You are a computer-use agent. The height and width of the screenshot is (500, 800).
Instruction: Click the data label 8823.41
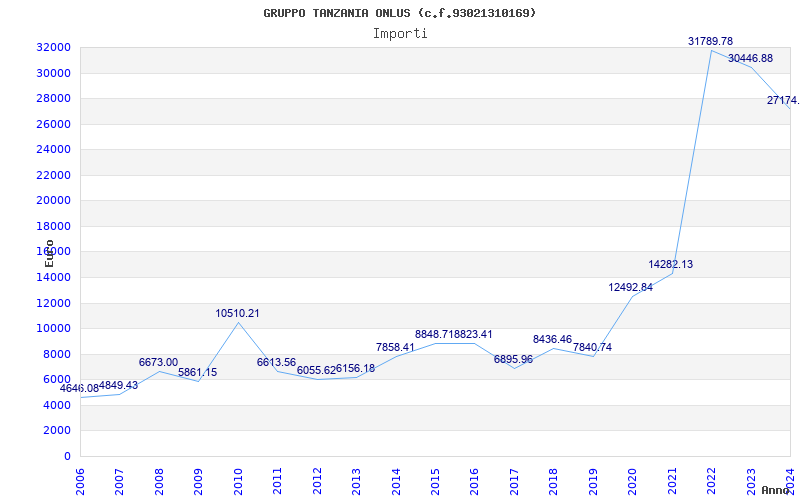(473, 334)
